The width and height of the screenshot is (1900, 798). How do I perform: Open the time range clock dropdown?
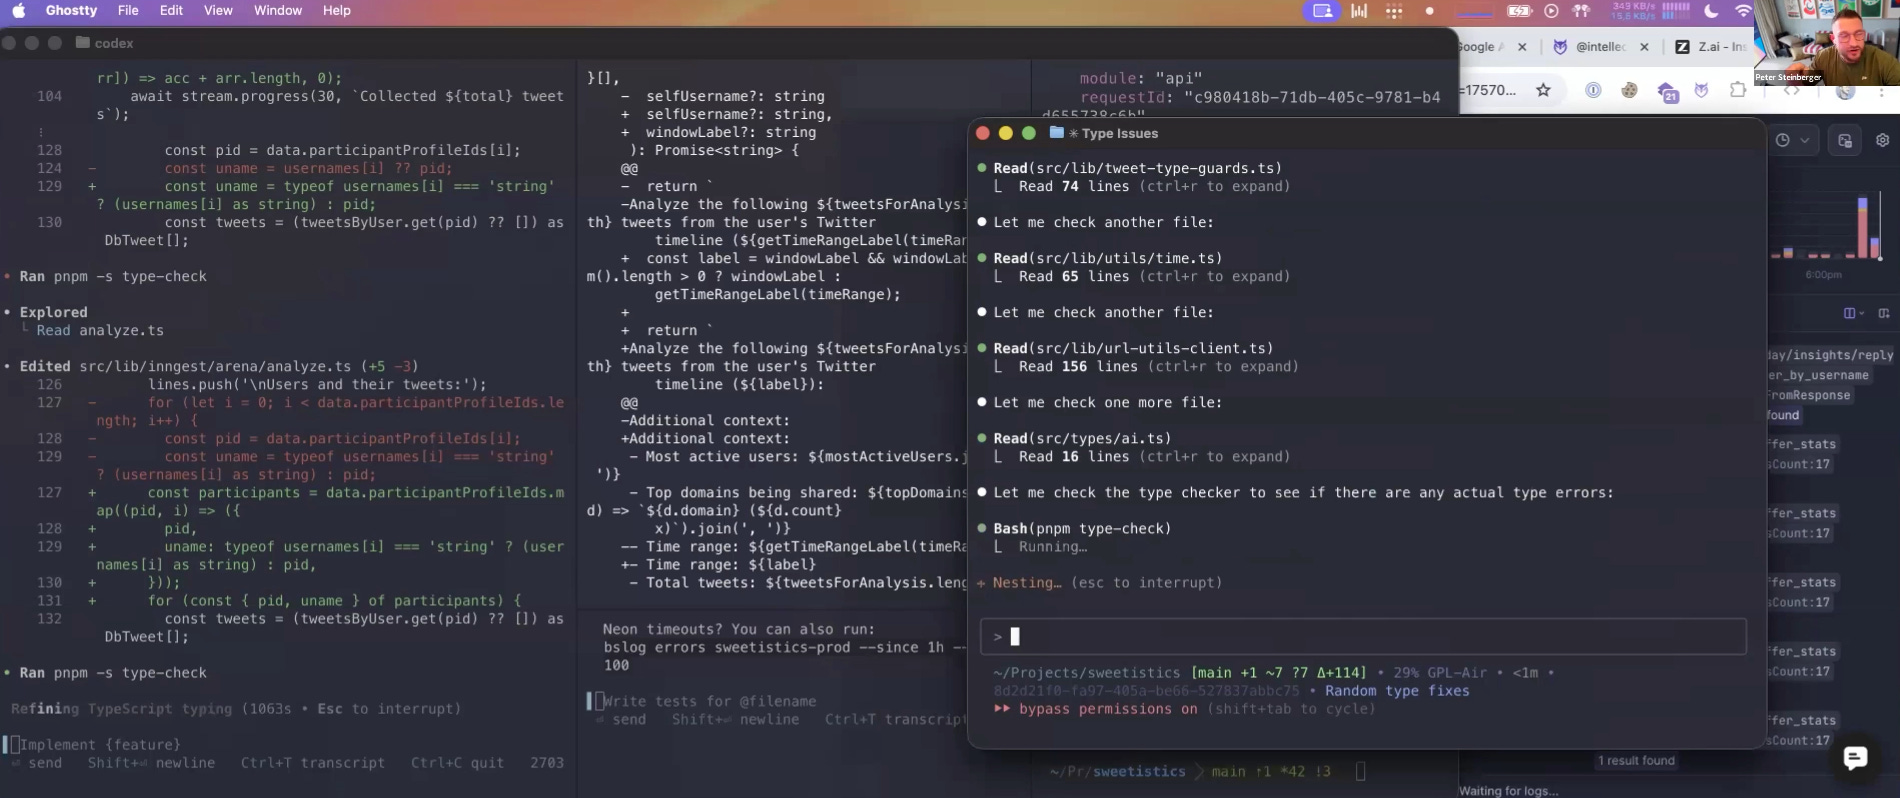coord(1792,141)
